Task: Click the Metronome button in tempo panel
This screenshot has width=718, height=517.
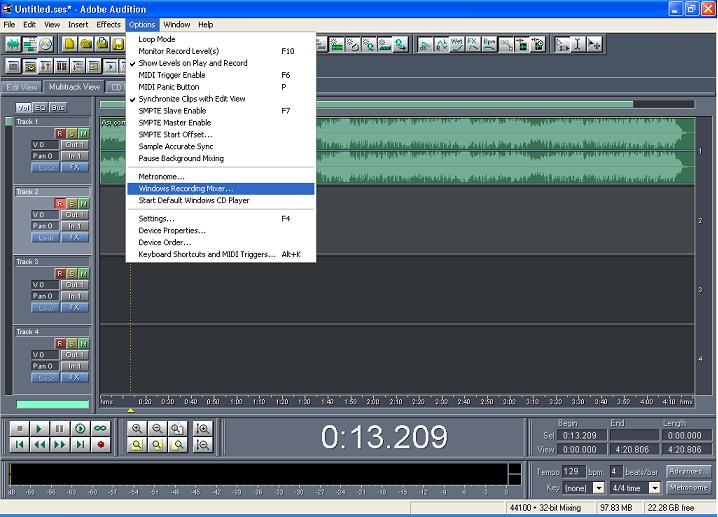Action: 688,488
